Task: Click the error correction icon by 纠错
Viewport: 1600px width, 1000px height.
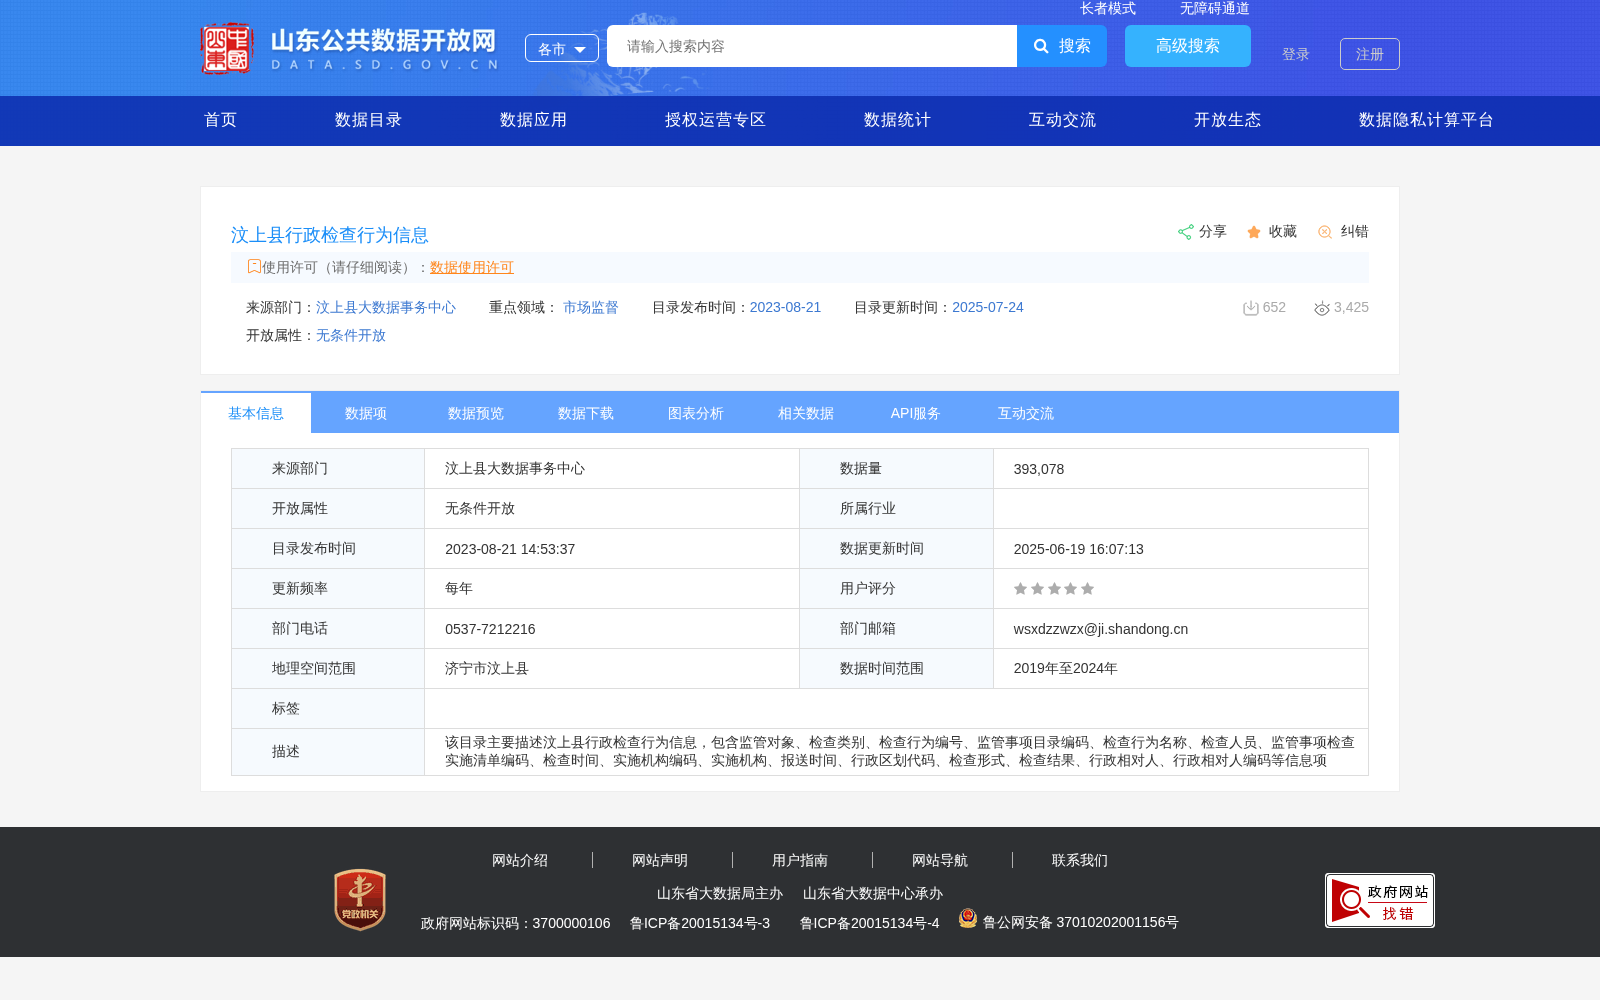Action: tap(1325, 232)
